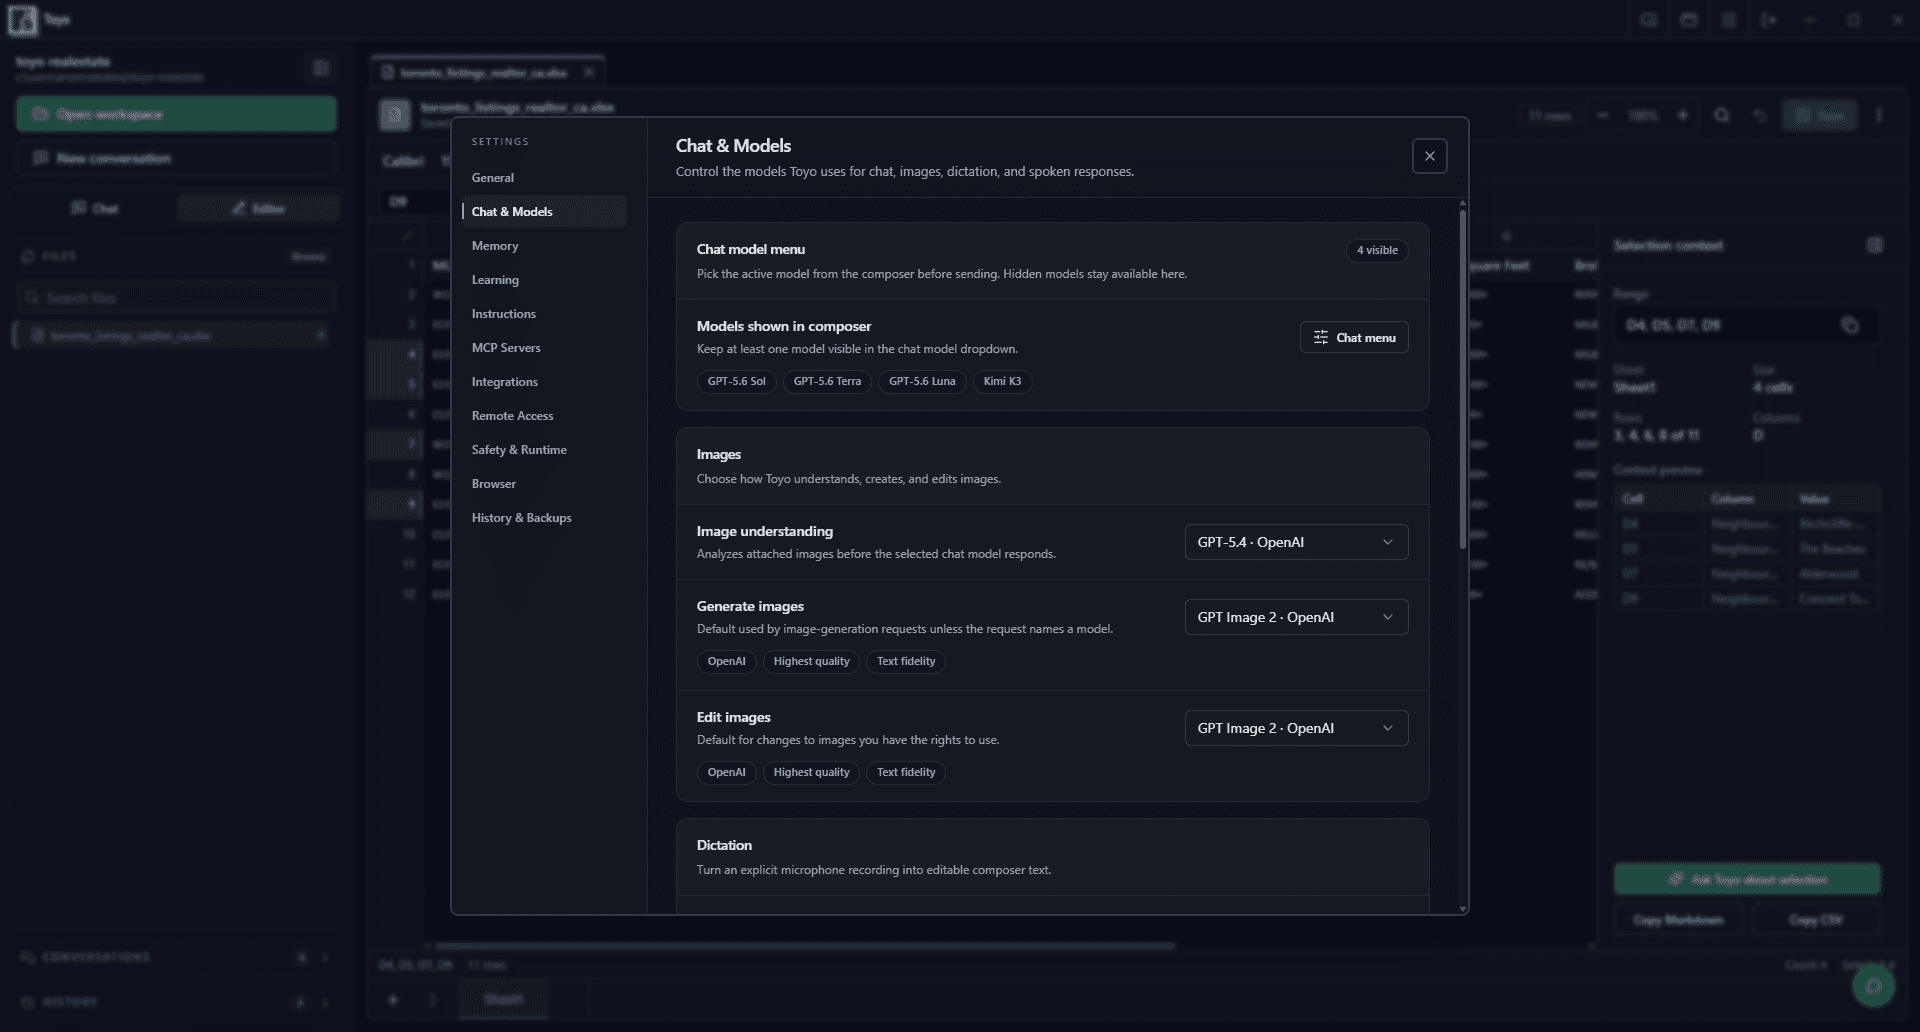Click the Search files field in background
This screenshot has width=1920, height=1032.
[176, 298]
